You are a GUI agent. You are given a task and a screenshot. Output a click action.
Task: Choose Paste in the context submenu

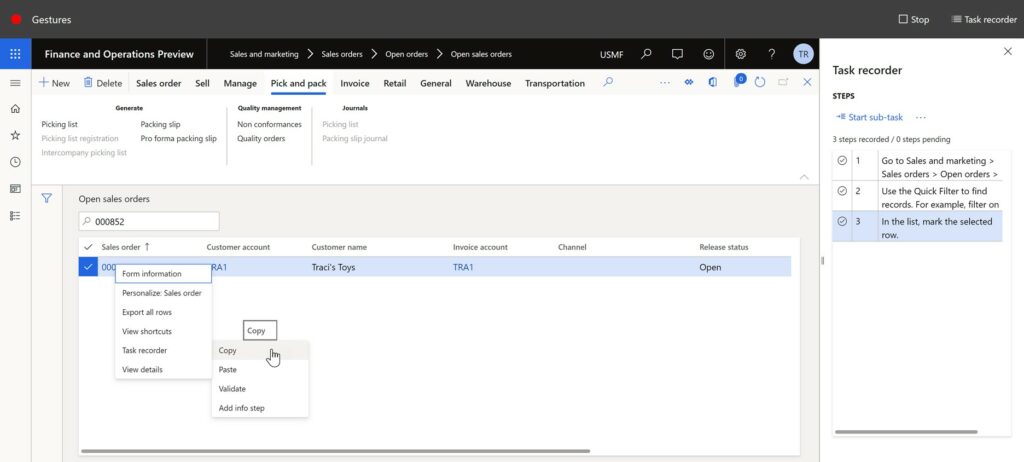[260, 369]
